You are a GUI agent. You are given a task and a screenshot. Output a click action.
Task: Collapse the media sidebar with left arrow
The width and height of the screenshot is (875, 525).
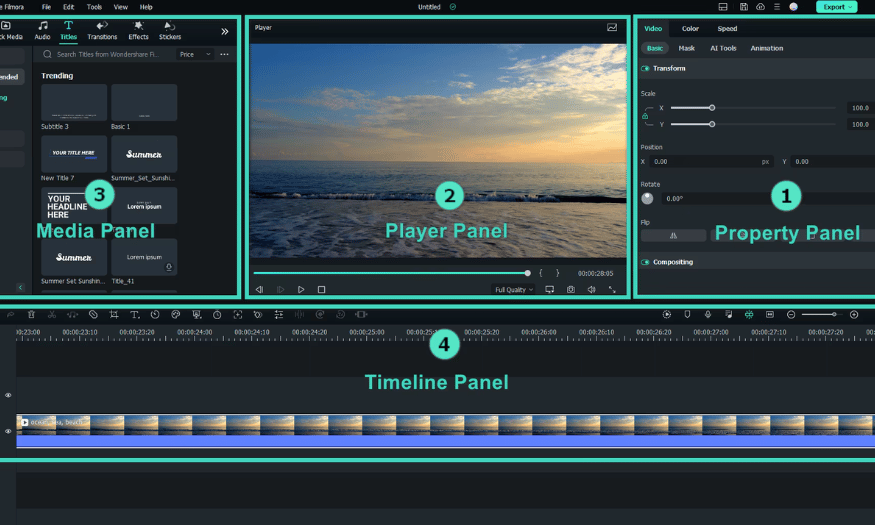click(x=20, y=287)
